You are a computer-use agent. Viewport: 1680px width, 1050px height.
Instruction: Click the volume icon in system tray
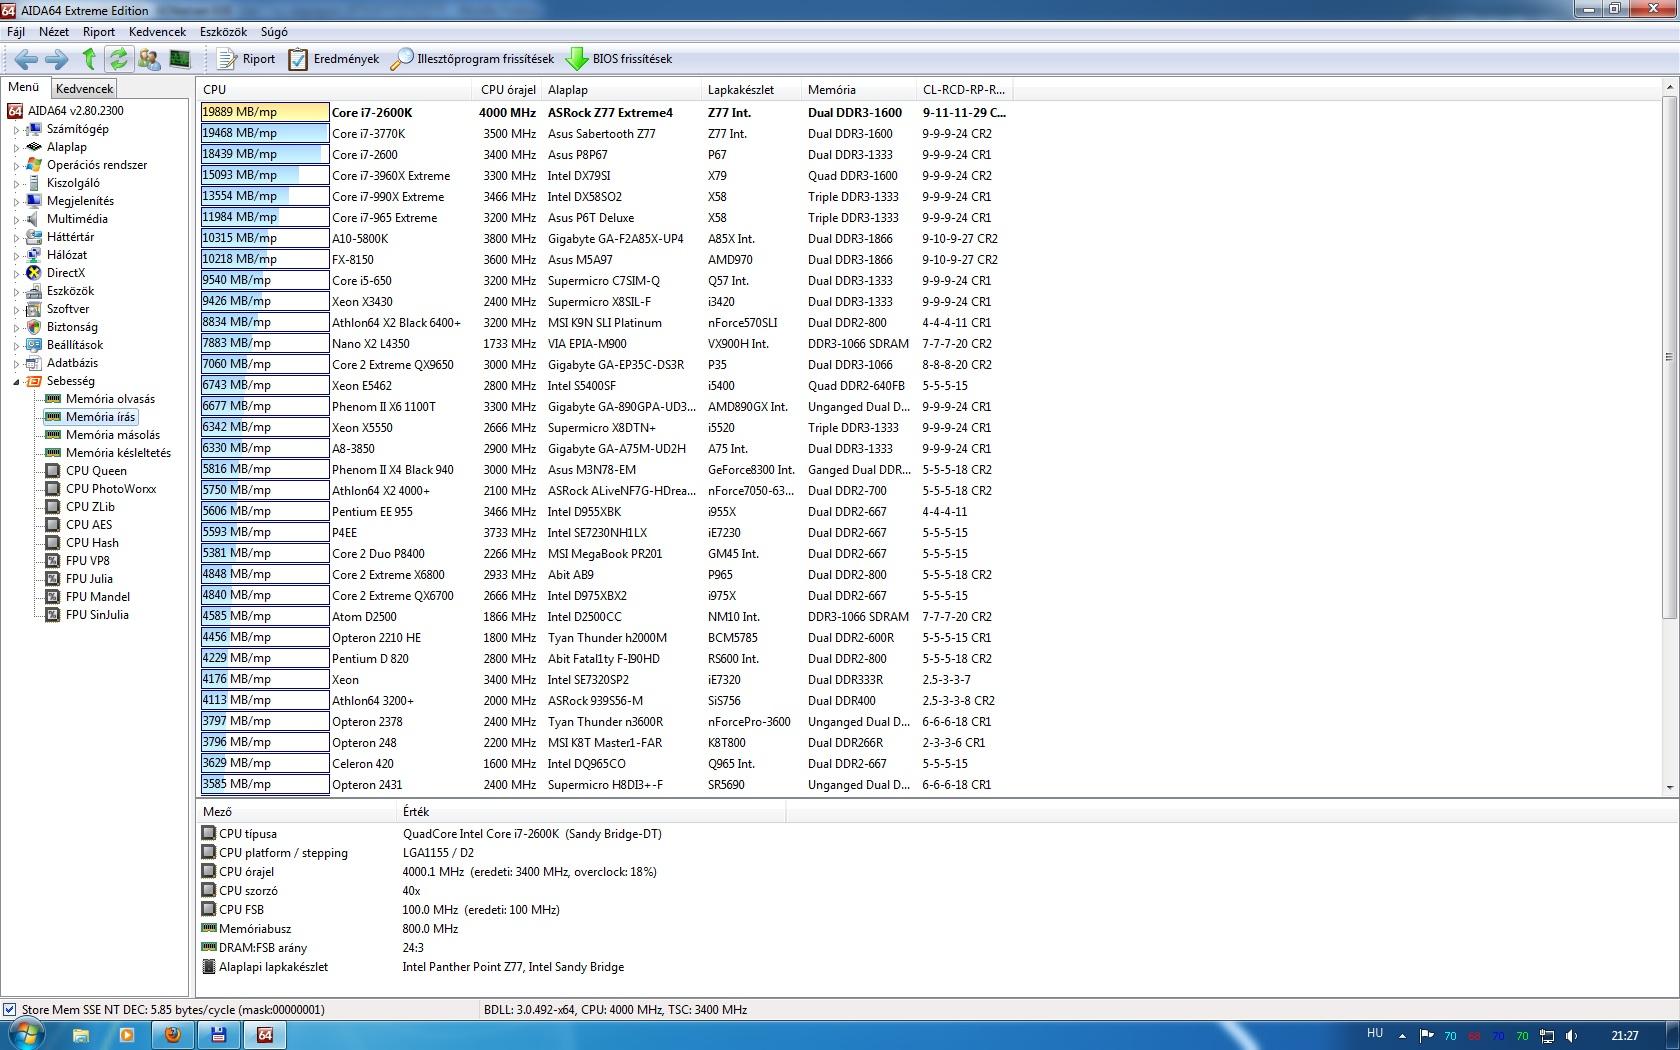1571,1036
